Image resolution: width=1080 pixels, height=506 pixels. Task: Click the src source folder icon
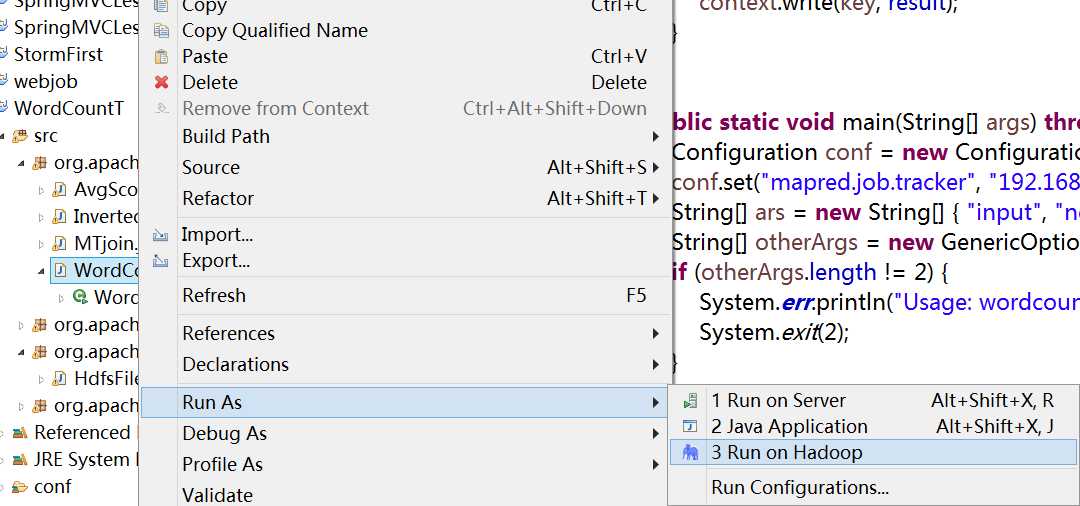click(x=20, y=136)
